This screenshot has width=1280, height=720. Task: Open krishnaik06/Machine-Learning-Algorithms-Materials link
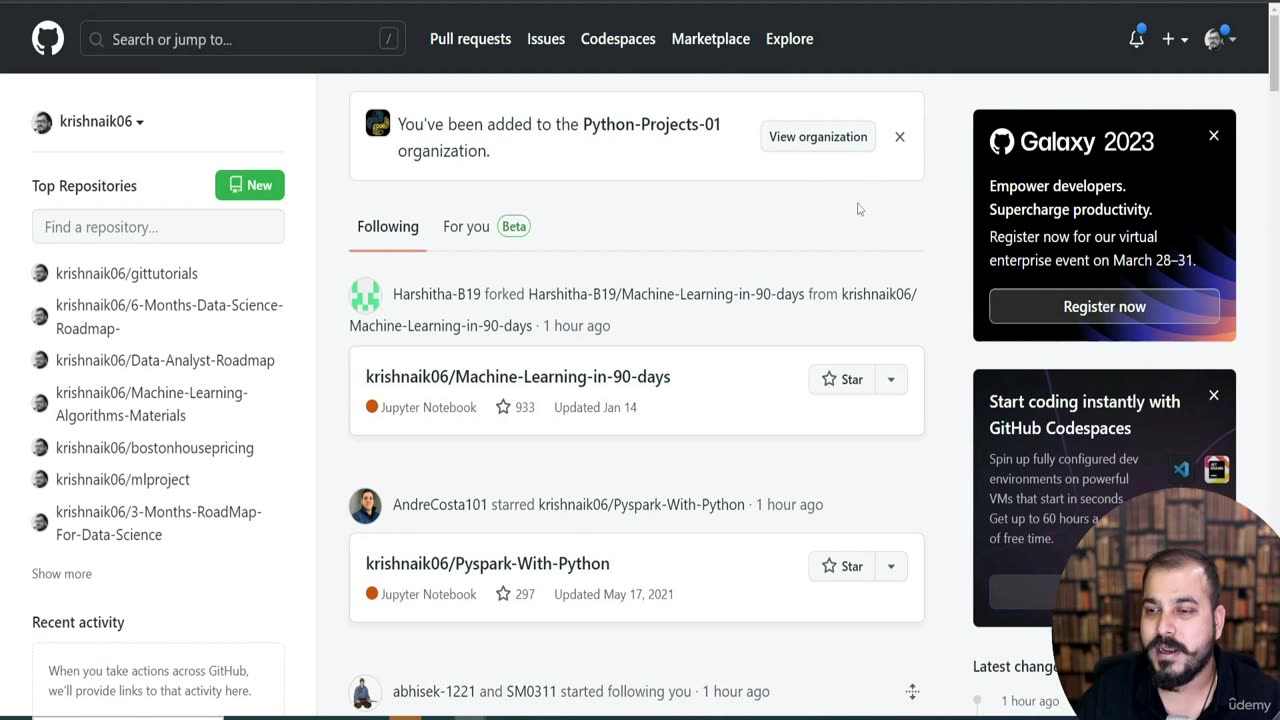point(152,404)
